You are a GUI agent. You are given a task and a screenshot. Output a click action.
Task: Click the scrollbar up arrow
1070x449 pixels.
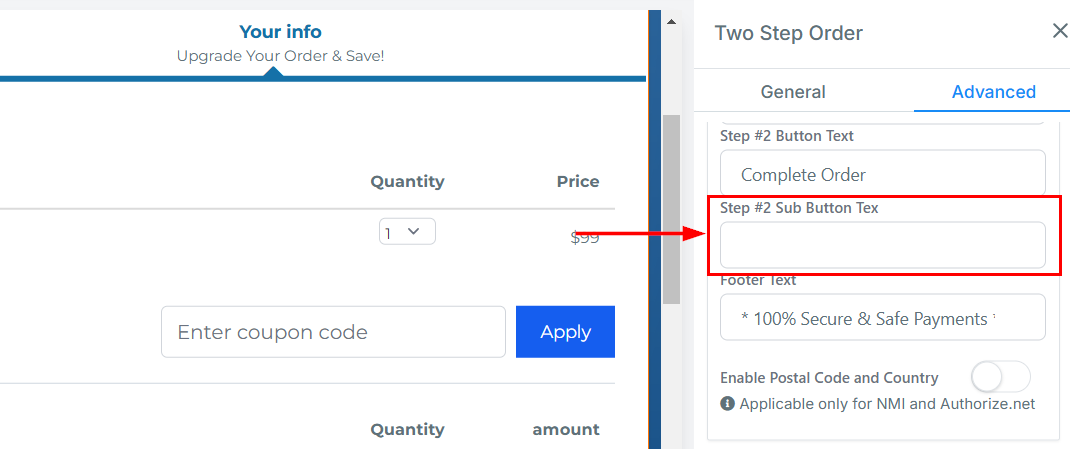pos(672,22)
